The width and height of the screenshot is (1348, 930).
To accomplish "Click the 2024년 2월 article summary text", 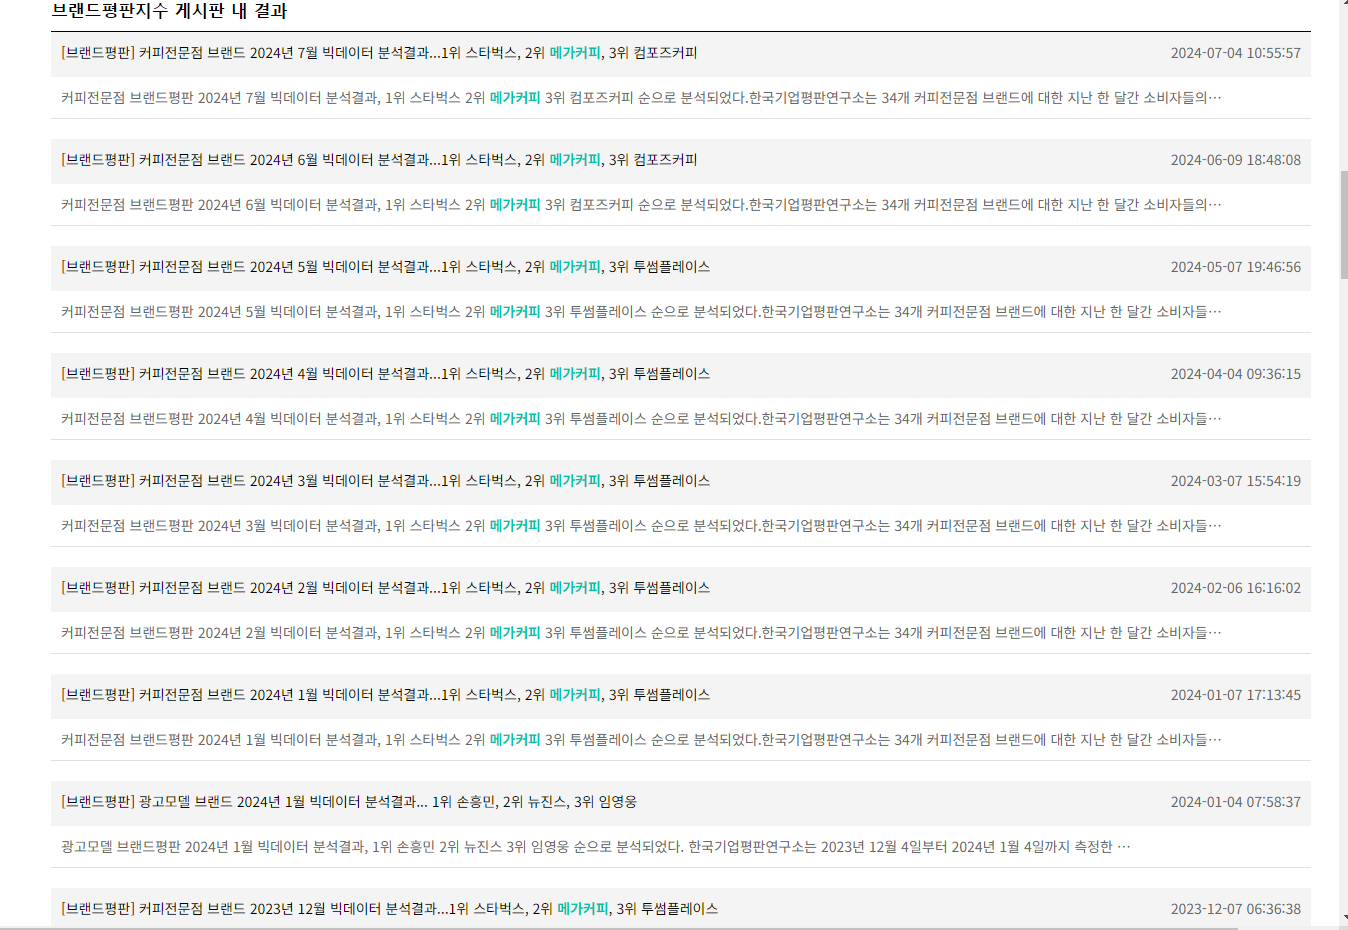I will 641,633.
